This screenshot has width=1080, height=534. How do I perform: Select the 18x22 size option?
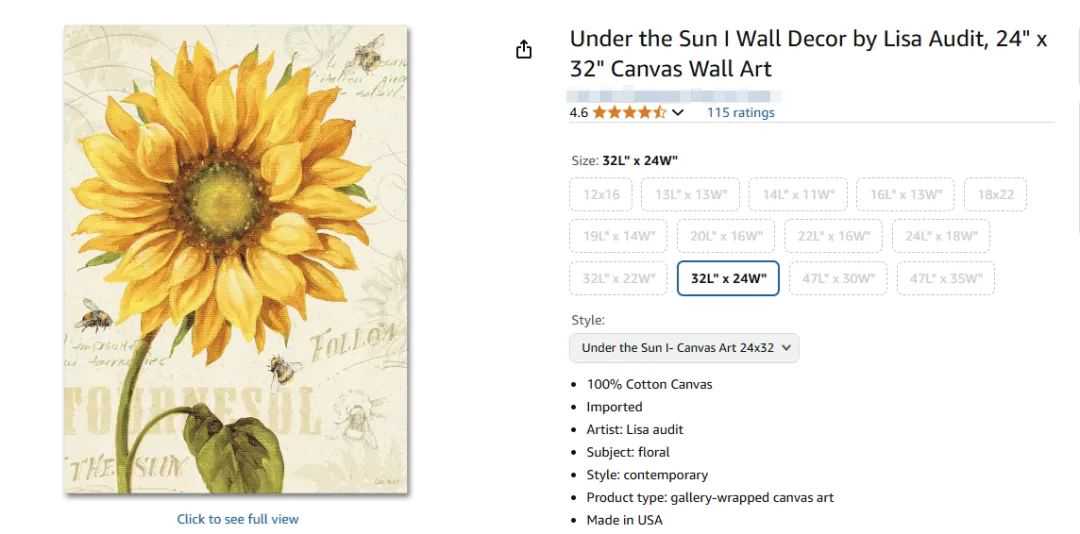[995, 194]
